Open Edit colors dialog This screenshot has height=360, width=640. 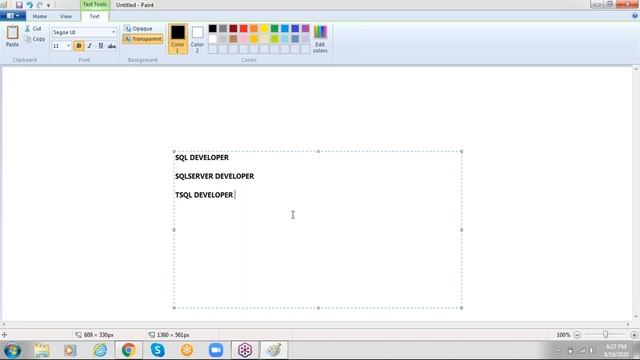pyautogui.click(x=320, y=39)
